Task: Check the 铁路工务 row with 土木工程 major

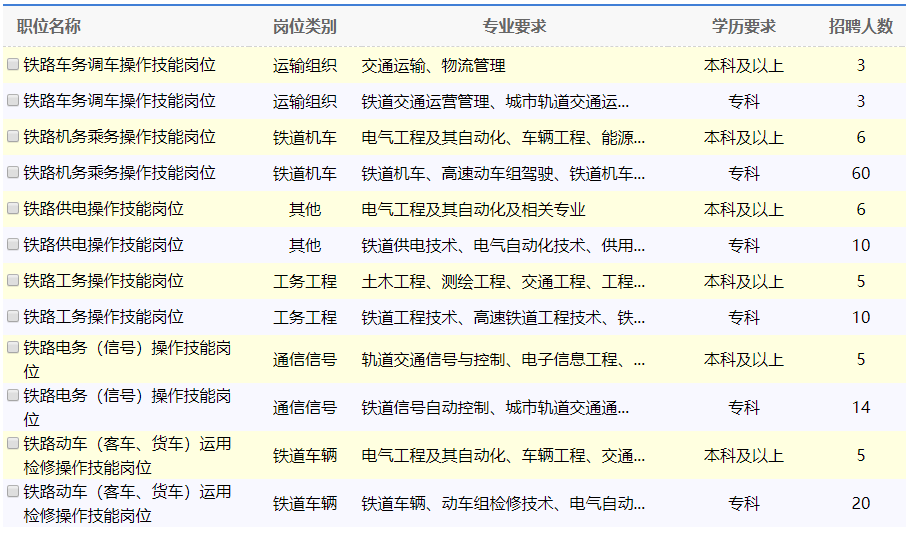Action: (x=13, y=280)
